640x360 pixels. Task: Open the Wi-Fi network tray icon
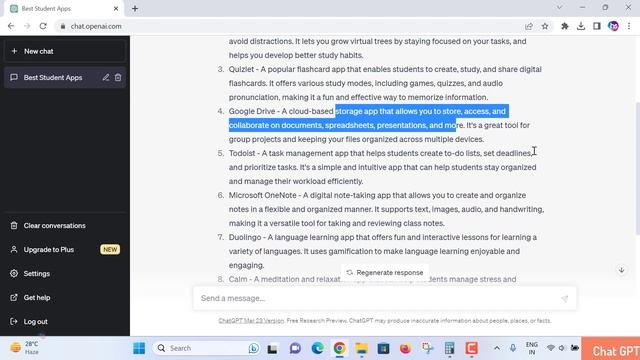click(551, 348)
